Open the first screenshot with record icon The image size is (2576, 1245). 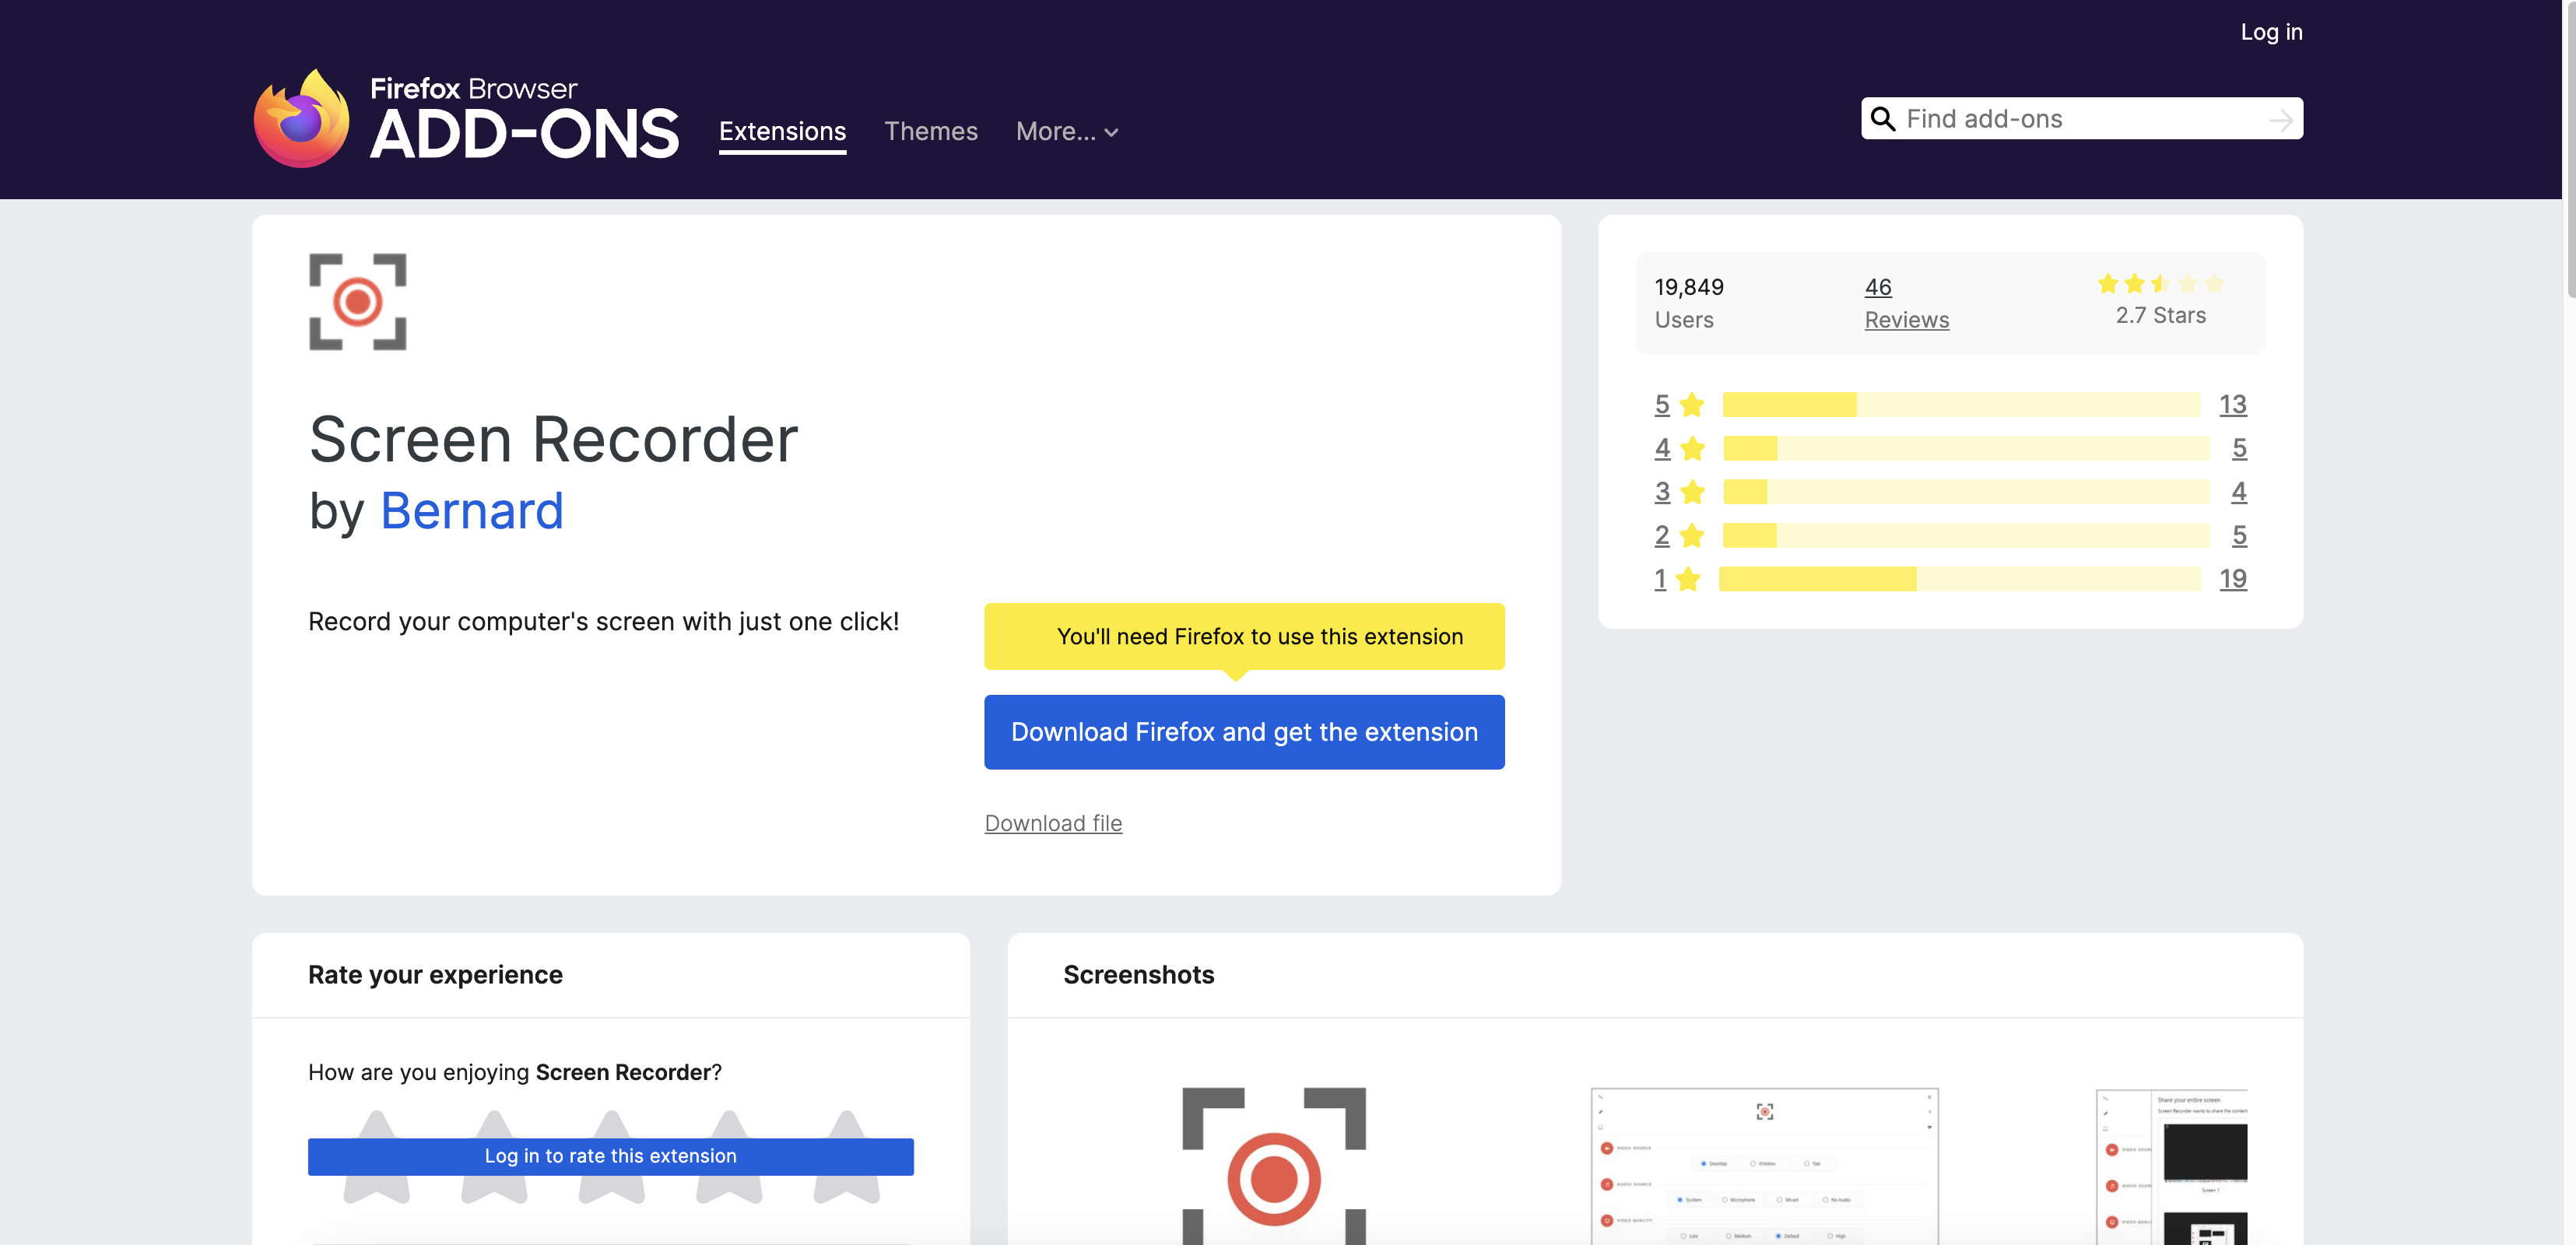[x=1274, y=1166]
